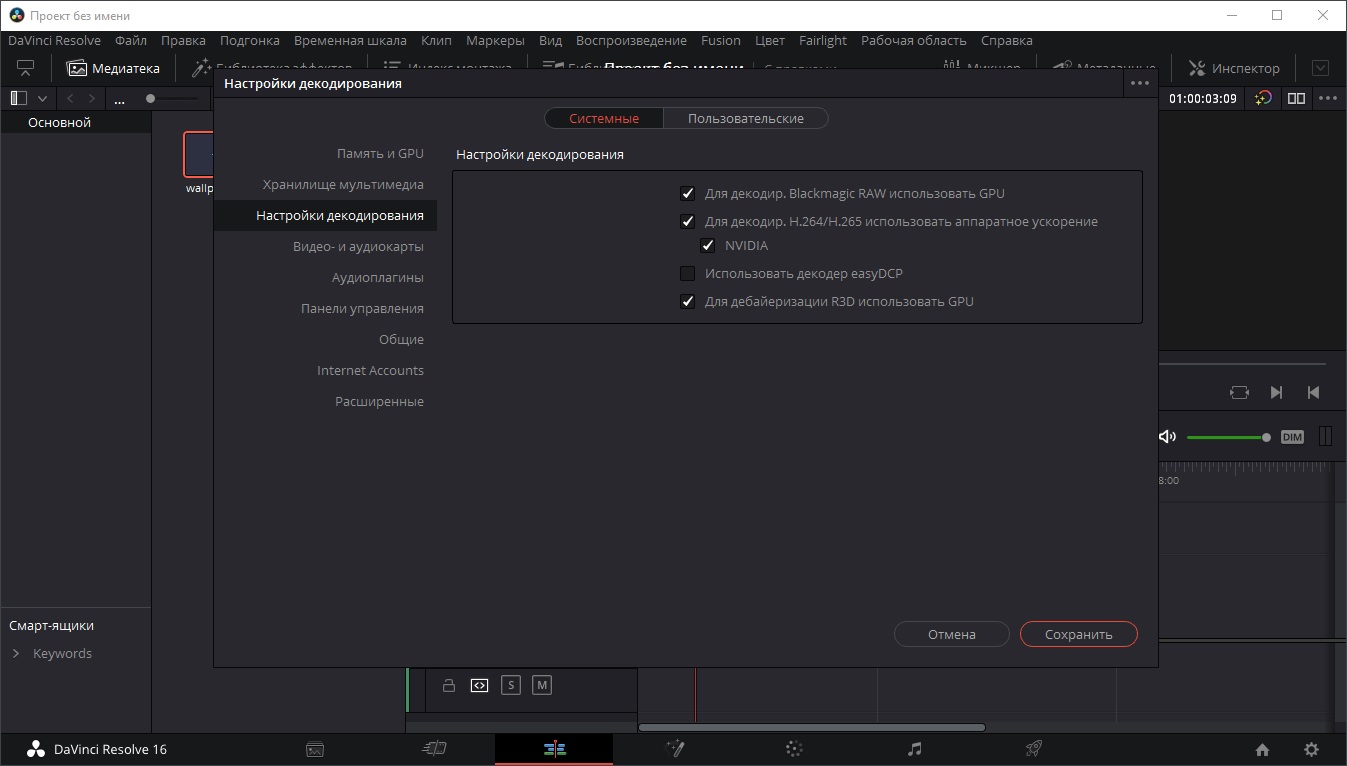Go to the Cut page icon

(434, 749)
